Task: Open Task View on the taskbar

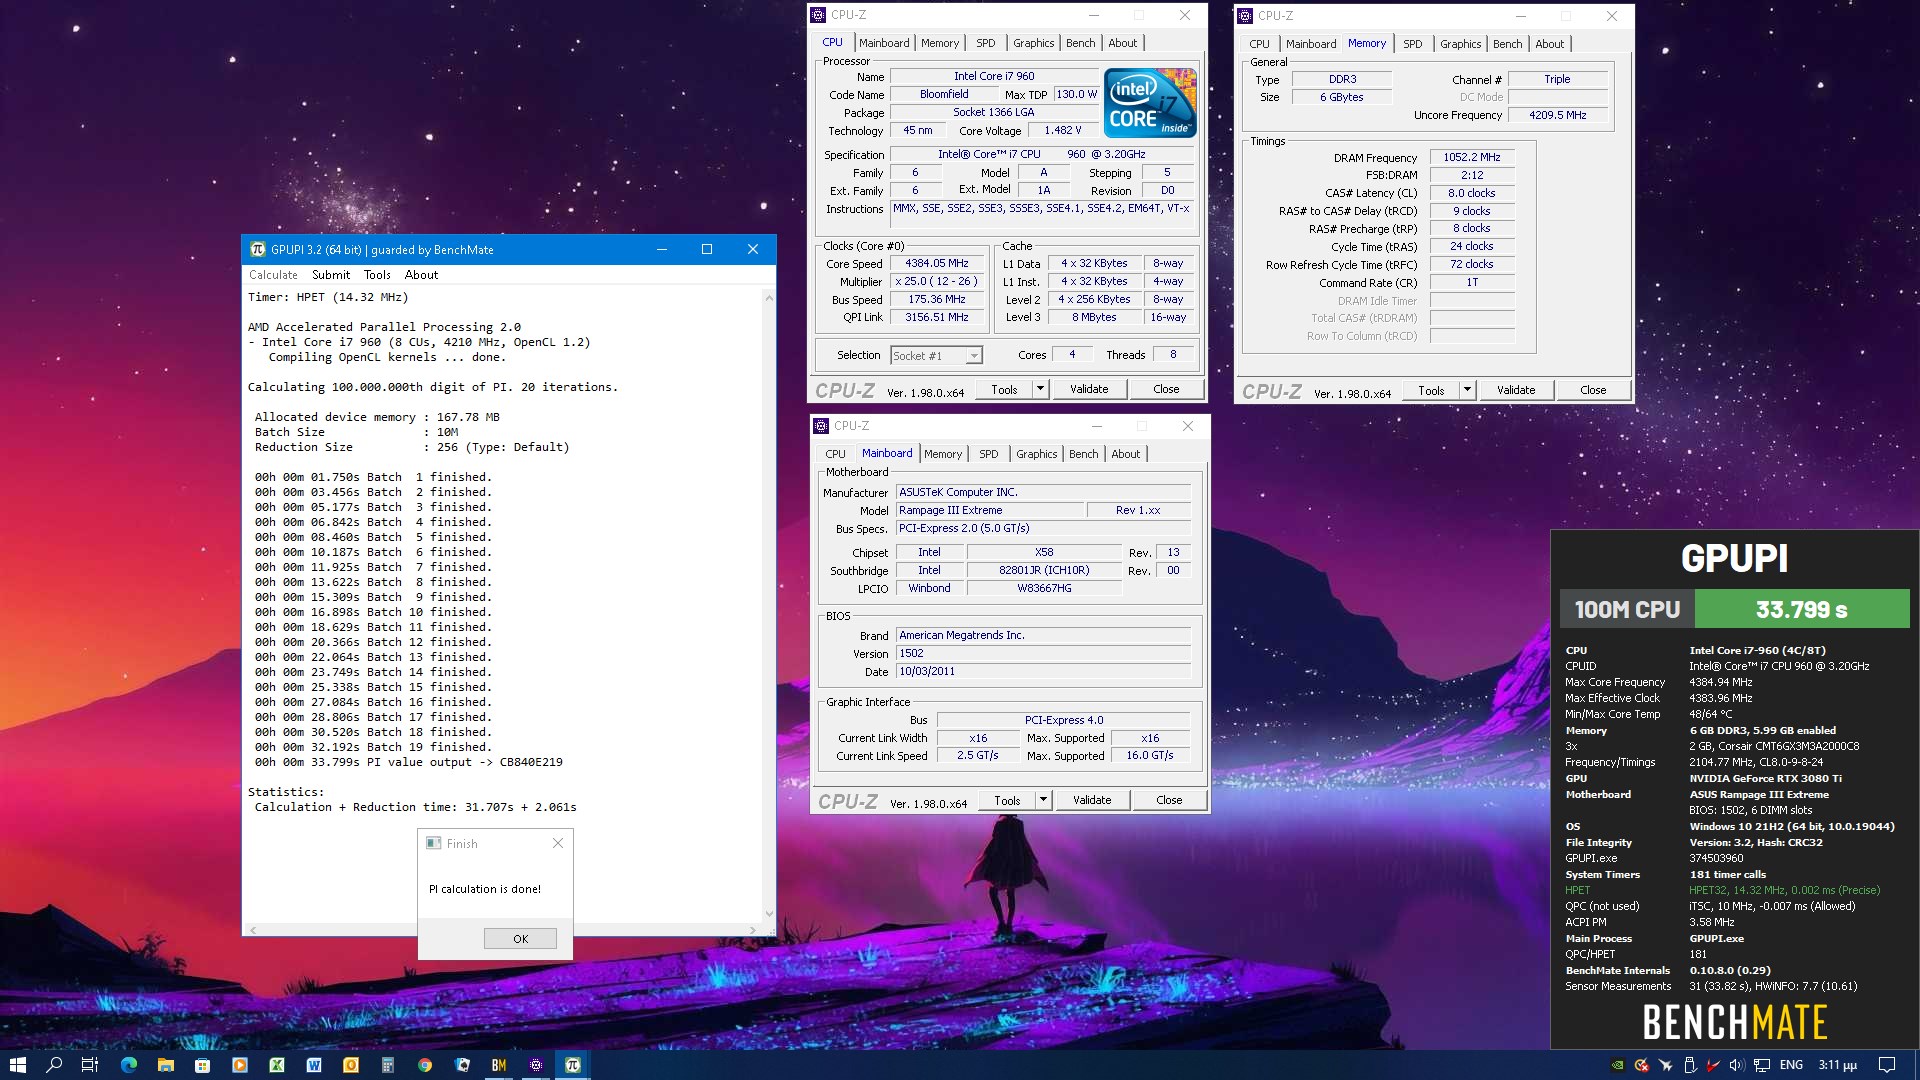Action: 90,1065
